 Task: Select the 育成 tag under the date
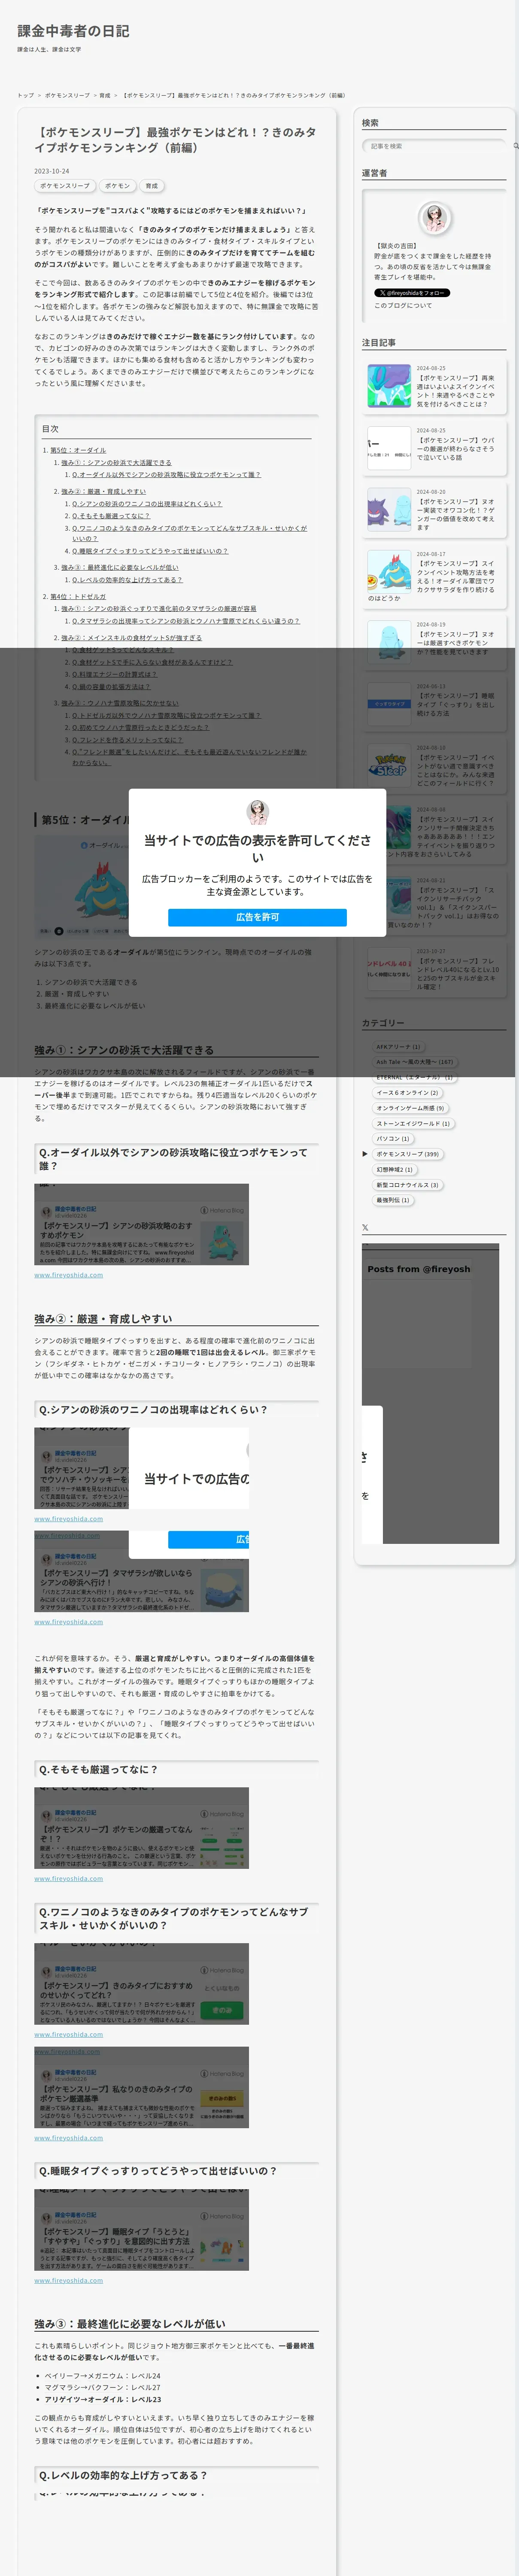(151, 186)
